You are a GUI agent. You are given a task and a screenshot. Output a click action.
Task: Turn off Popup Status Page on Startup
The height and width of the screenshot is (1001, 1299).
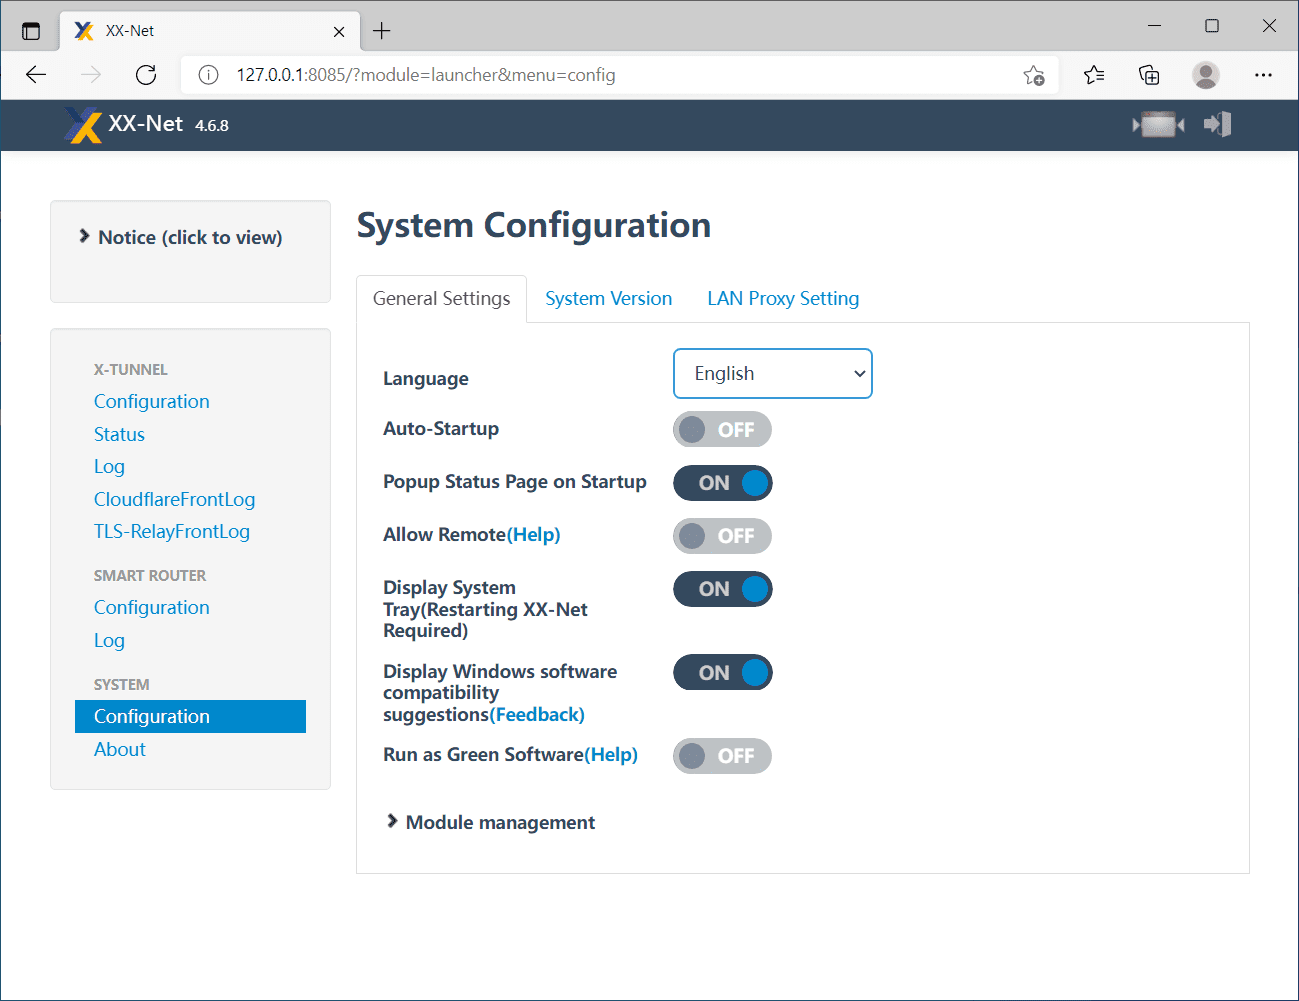pos(722,483)
